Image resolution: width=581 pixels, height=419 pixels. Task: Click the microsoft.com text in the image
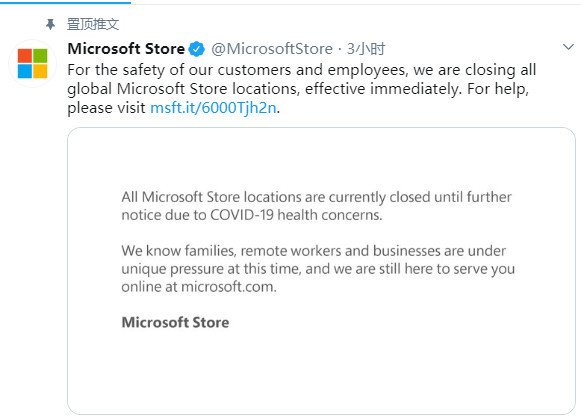[228, 287]
